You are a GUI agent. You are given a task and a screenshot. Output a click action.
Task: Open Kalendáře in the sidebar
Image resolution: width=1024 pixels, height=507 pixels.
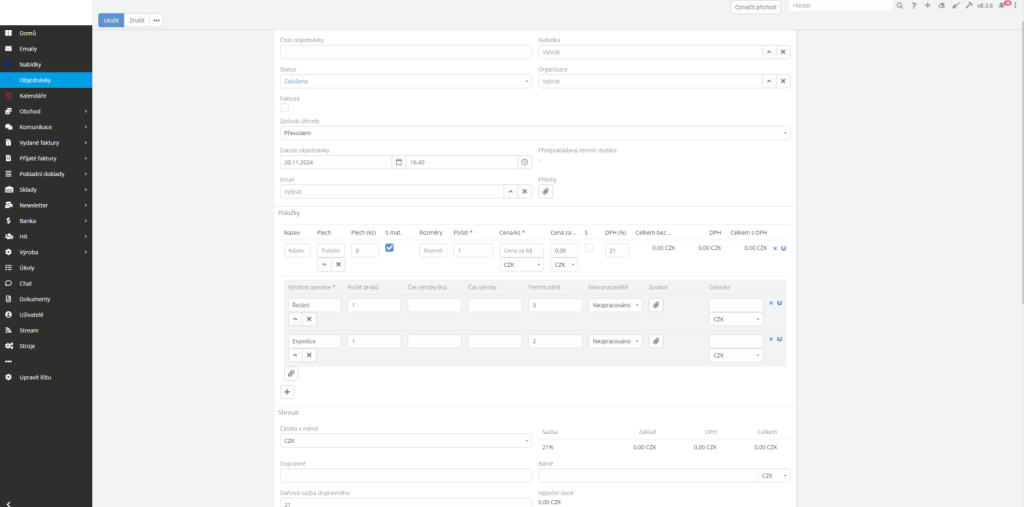(x=33, y=95)
